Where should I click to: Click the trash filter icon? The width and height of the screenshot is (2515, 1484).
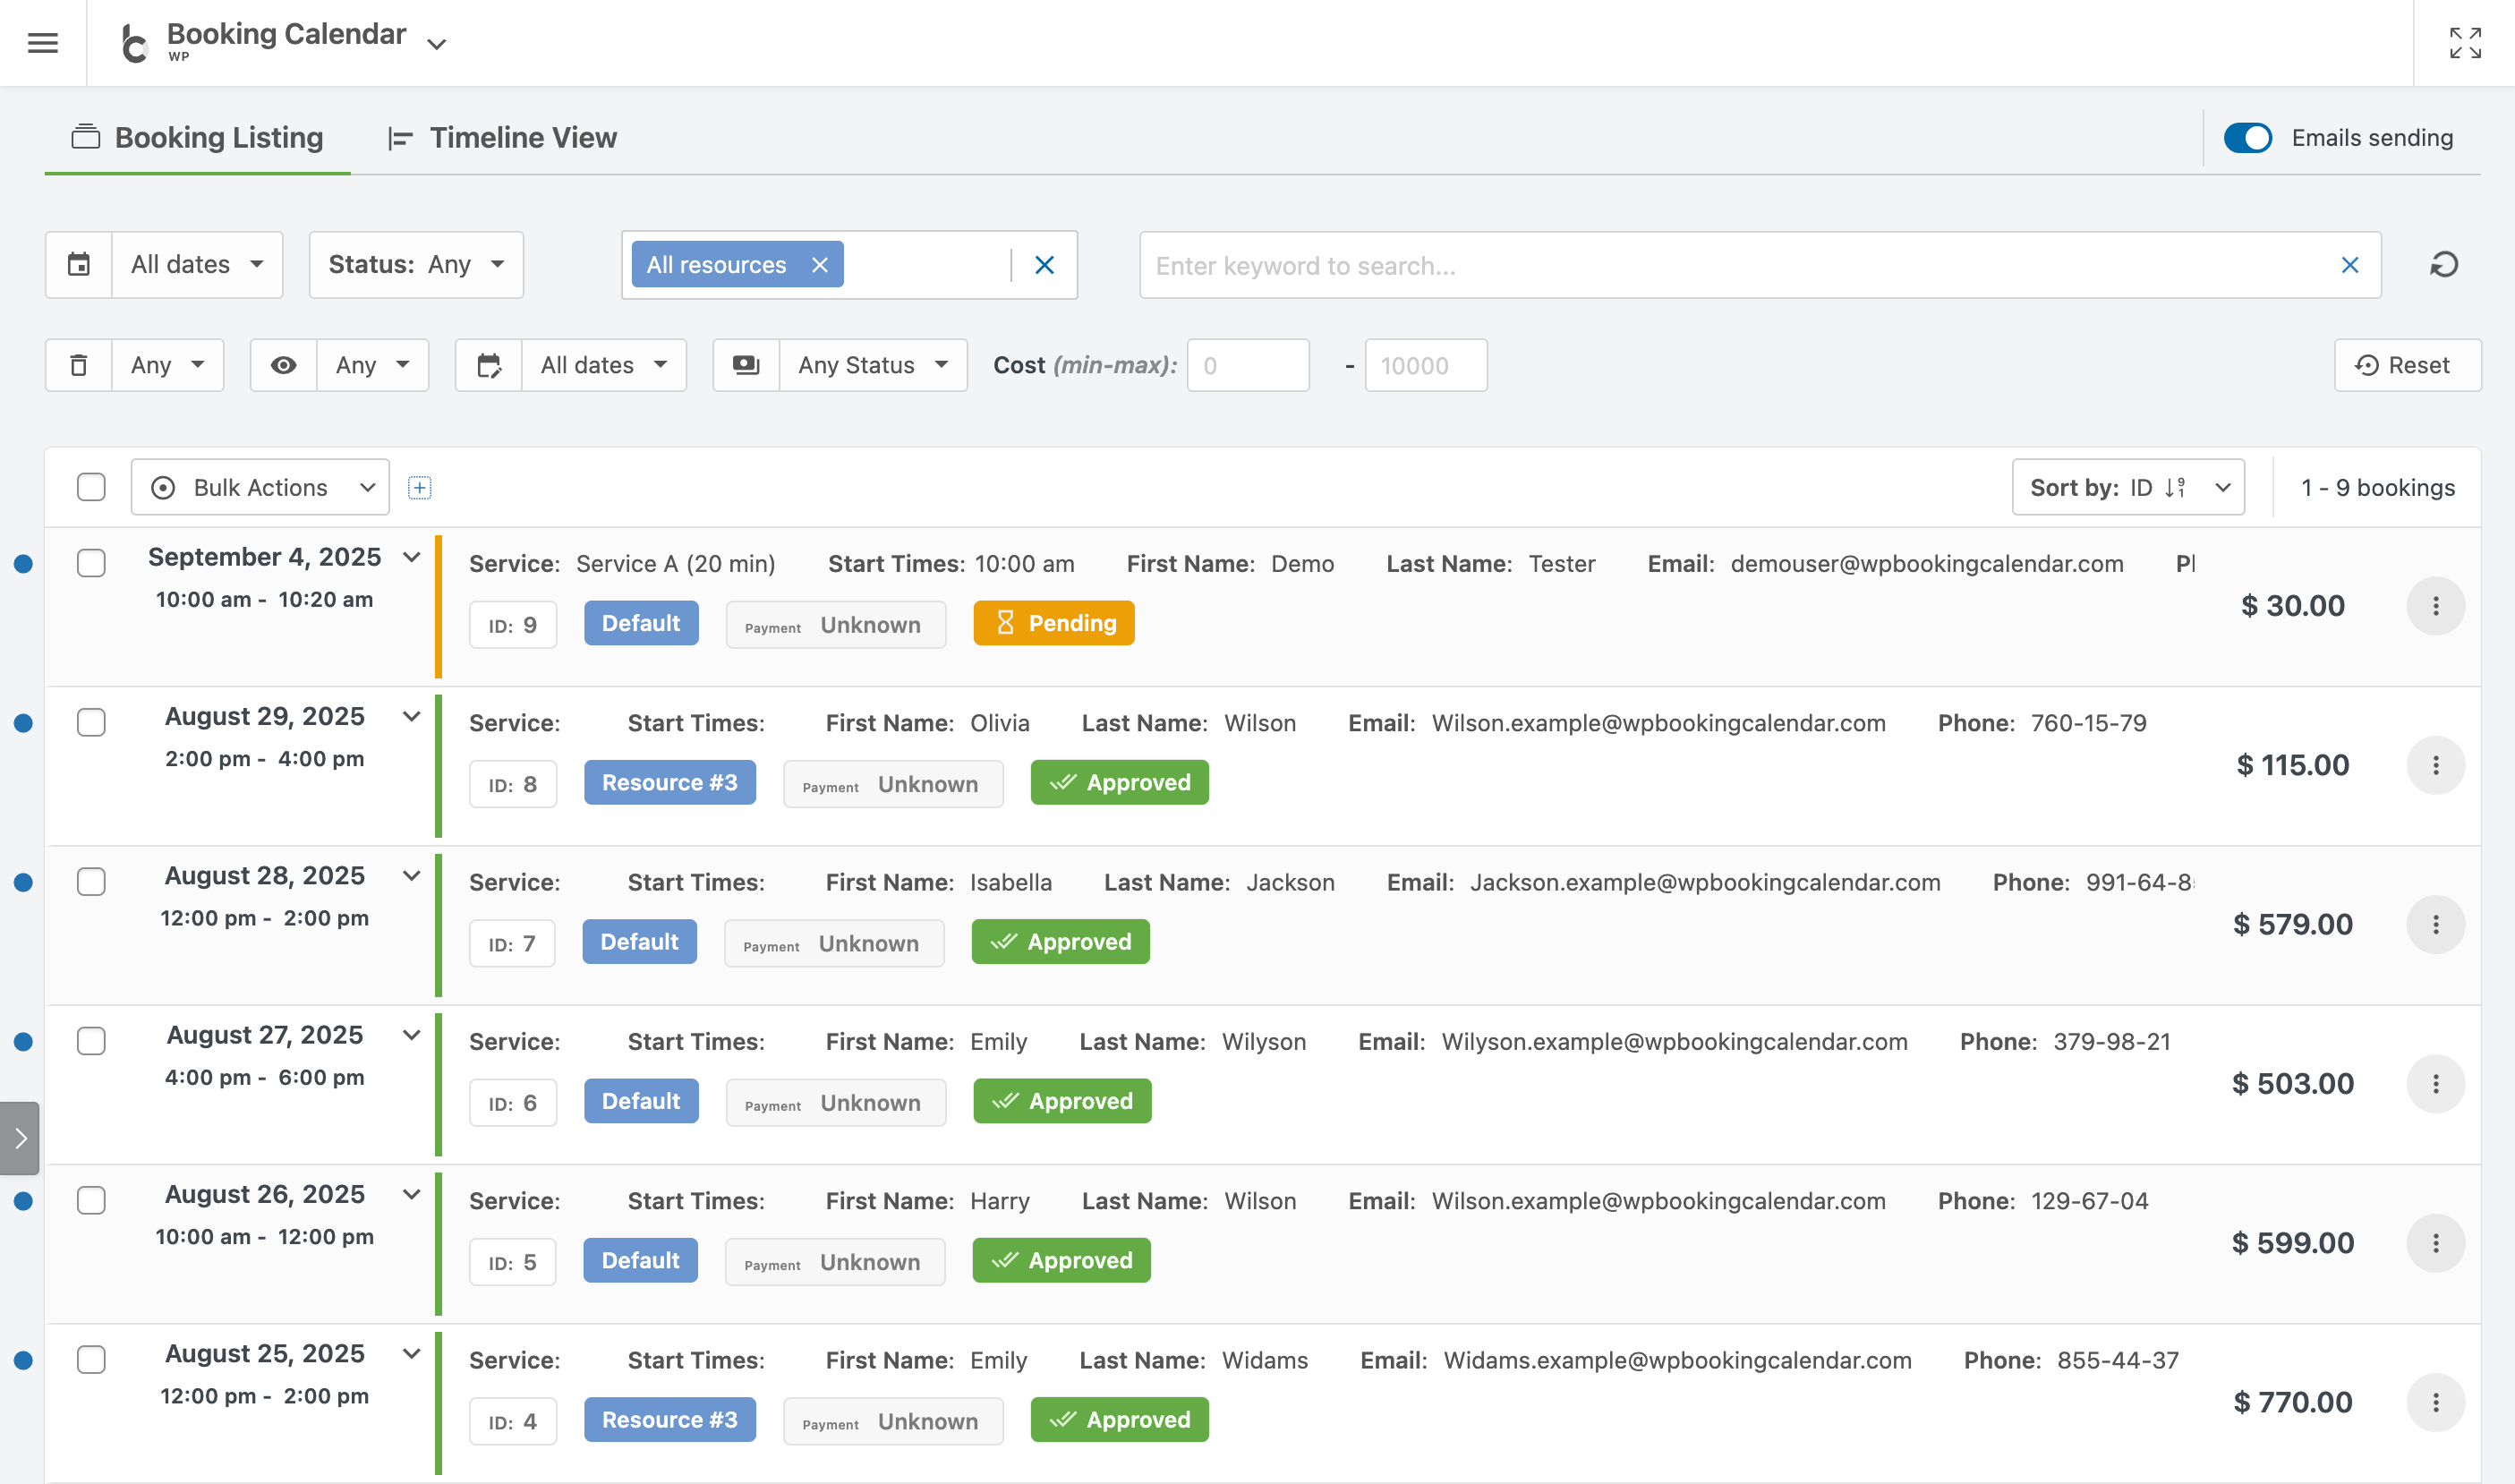[79, 365]
